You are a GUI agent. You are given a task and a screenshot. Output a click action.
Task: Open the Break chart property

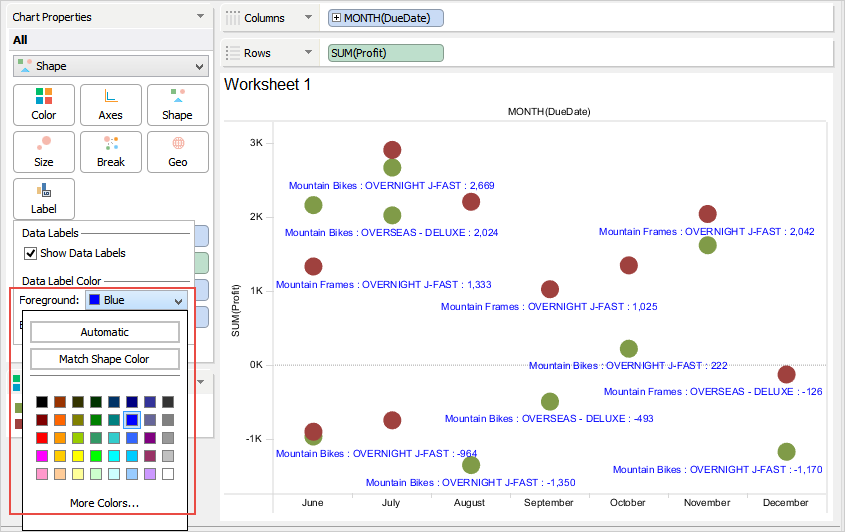(110, 151)
